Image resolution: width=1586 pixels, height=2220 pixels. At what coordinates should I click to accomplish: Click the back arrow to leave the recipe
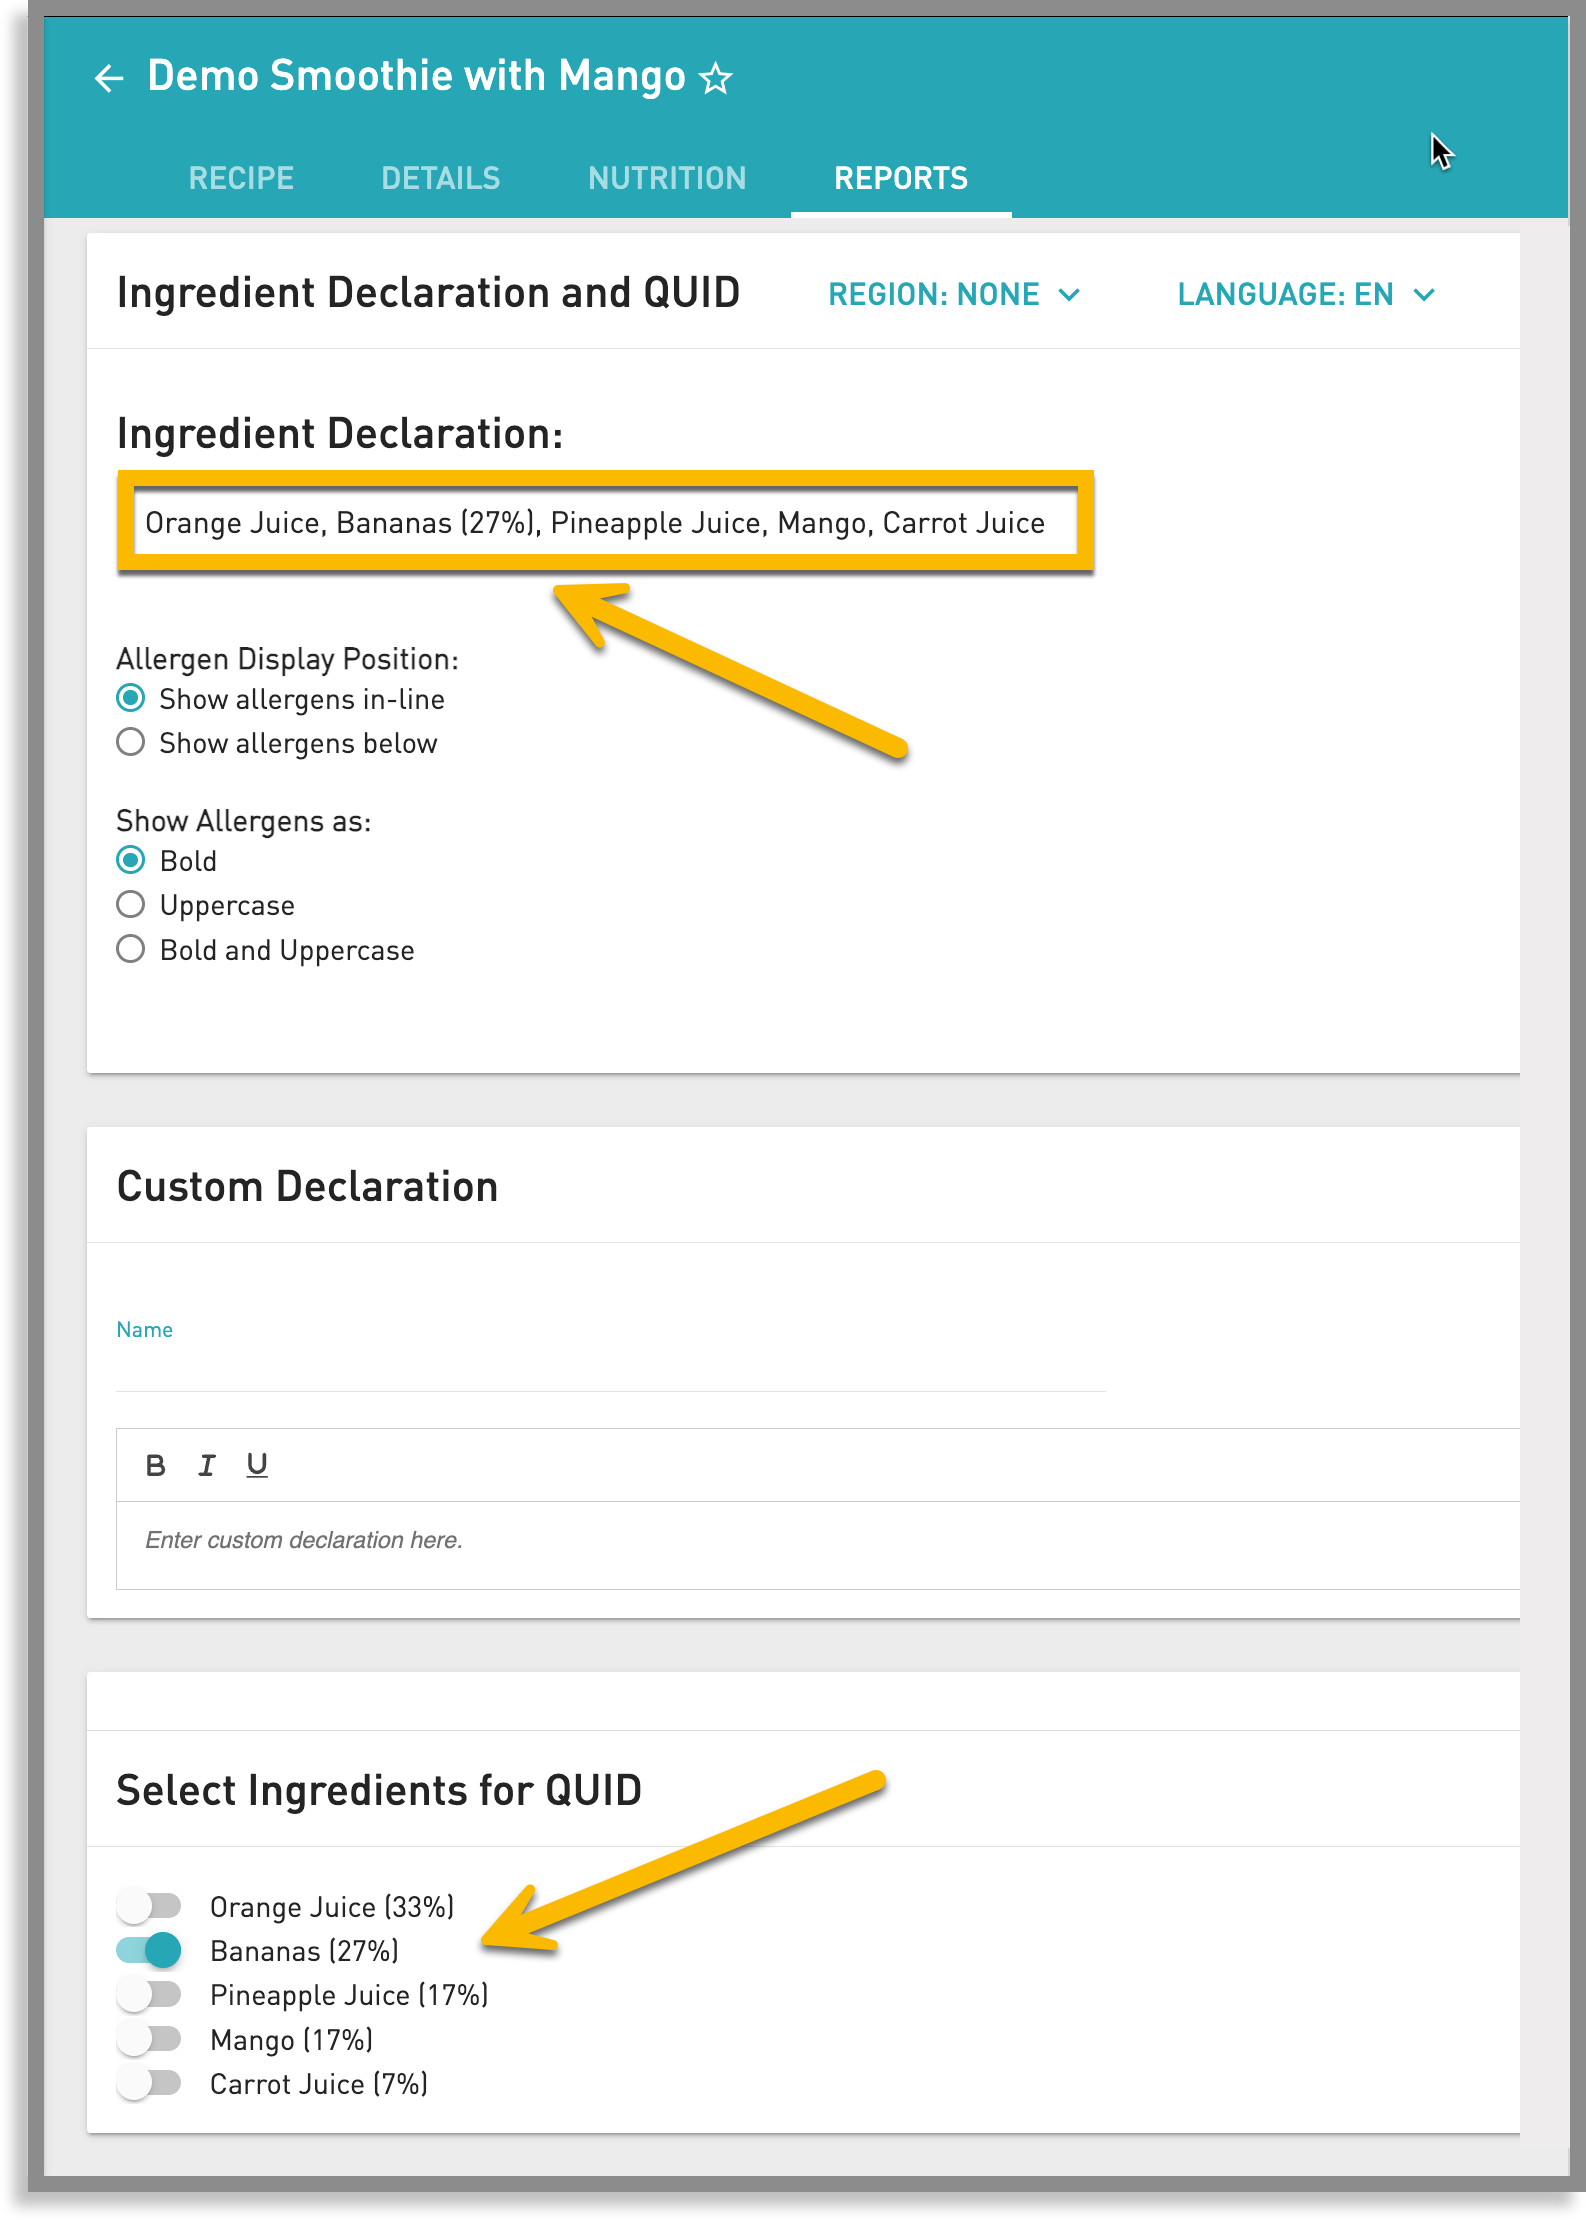click(x=110, y=77)
